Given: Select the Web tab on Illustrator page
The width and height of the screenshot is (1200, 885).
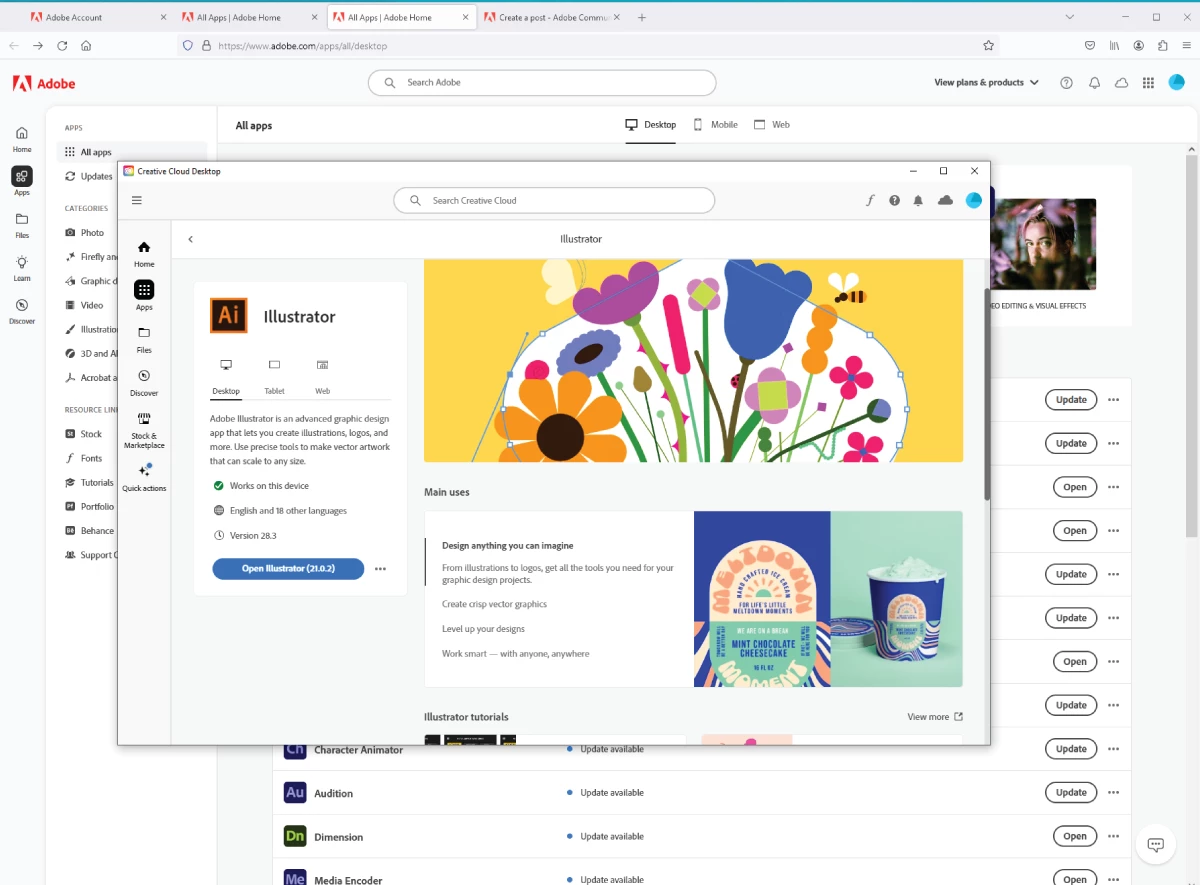Looking at the screenshot, I should point(322,377).
